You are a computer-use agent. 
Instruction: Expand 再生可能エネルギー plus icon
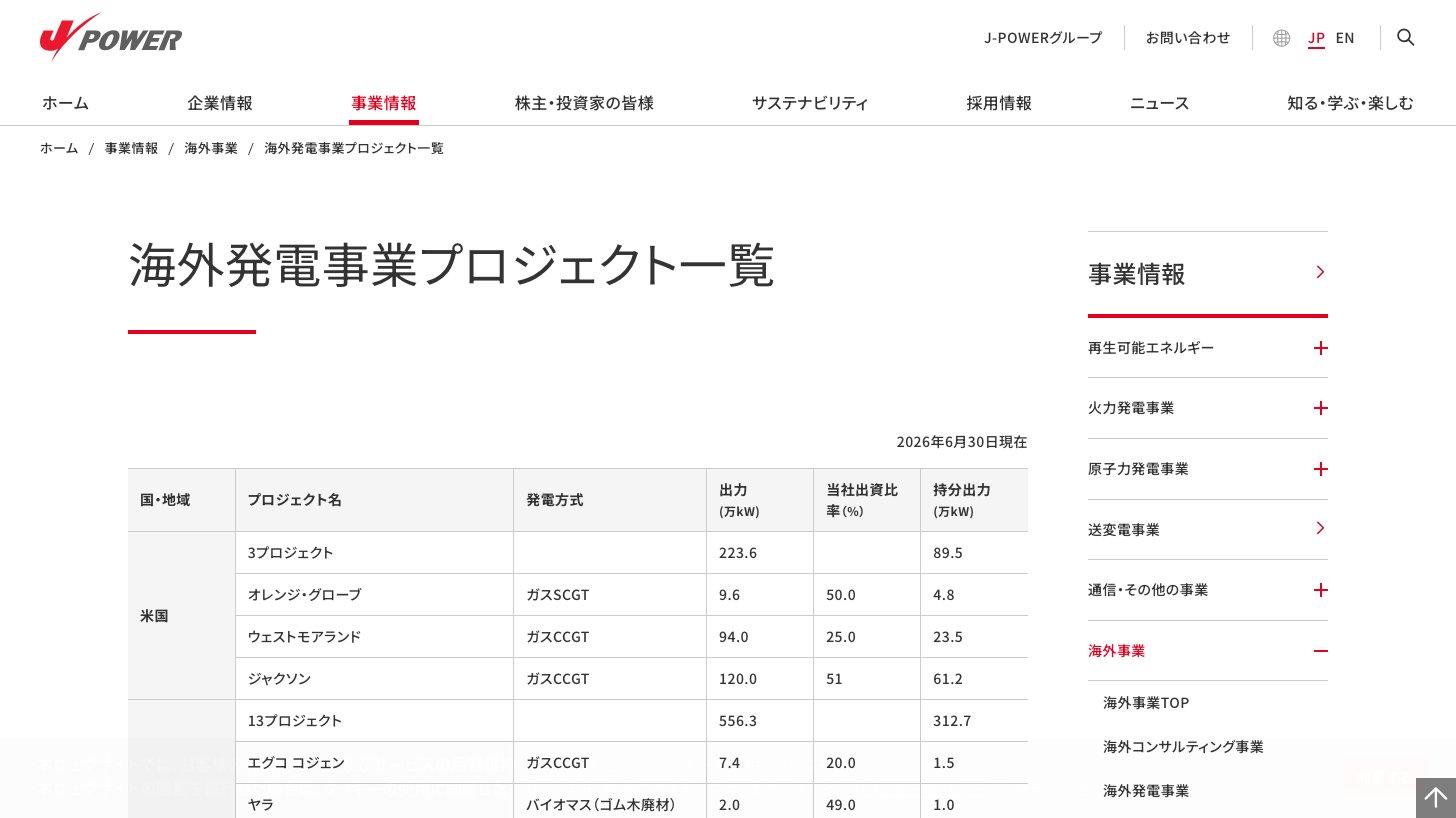pos(1320,348)
